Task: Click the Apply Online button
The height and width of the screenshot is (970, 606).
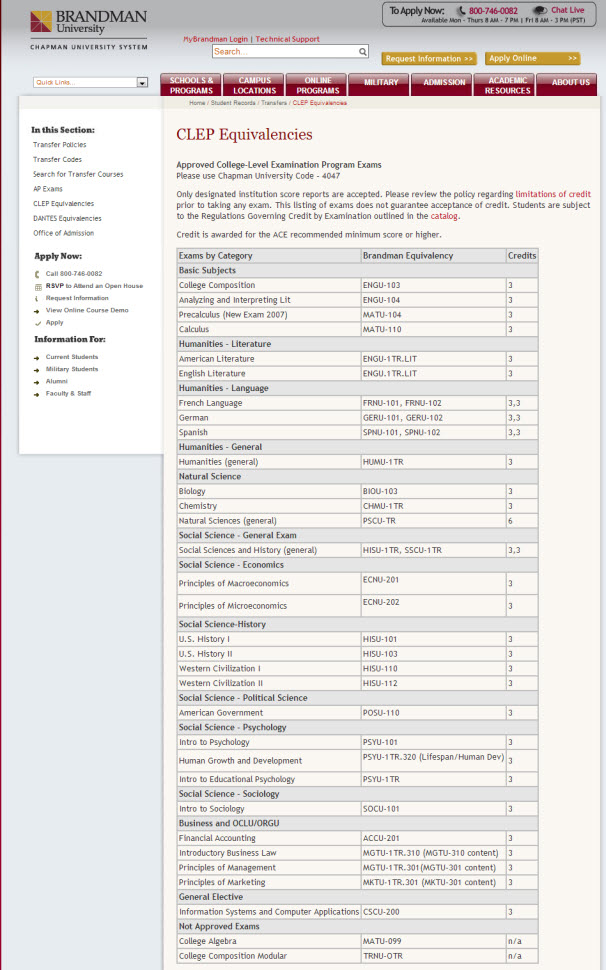Action: [532, 59]
